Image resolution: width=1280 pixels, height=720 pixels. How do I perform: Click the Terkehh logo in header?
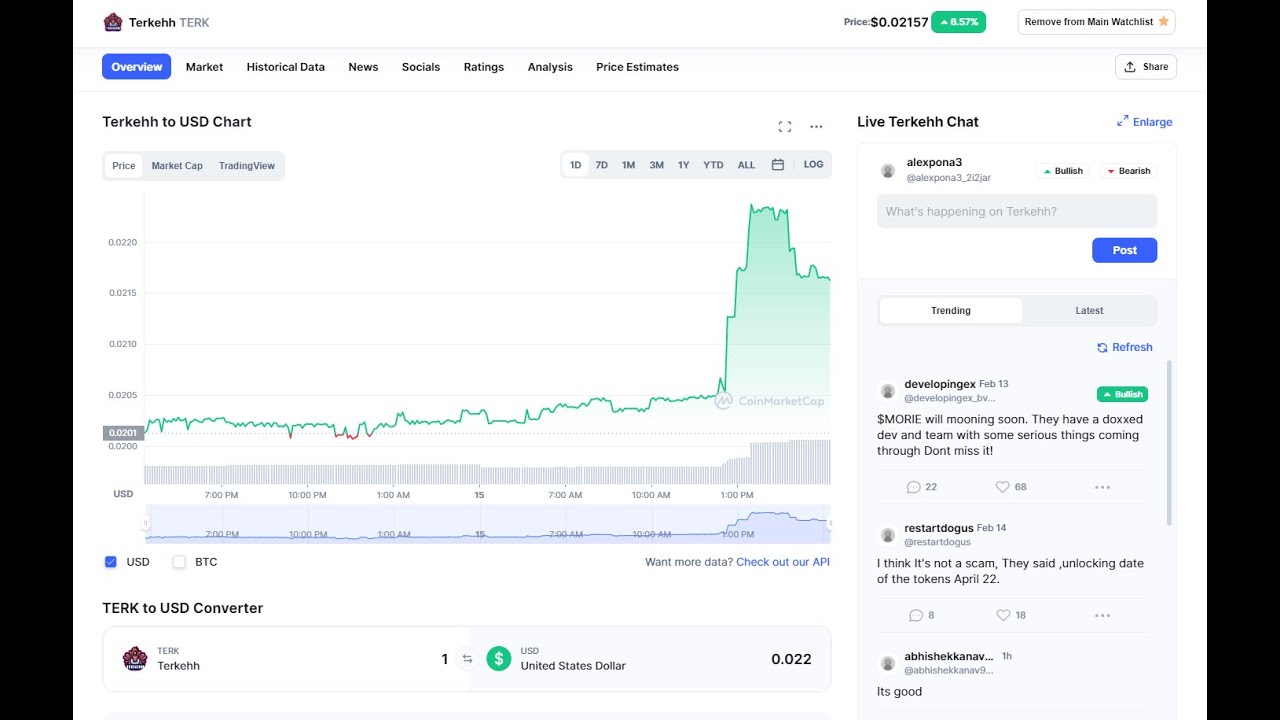[113, 22]
